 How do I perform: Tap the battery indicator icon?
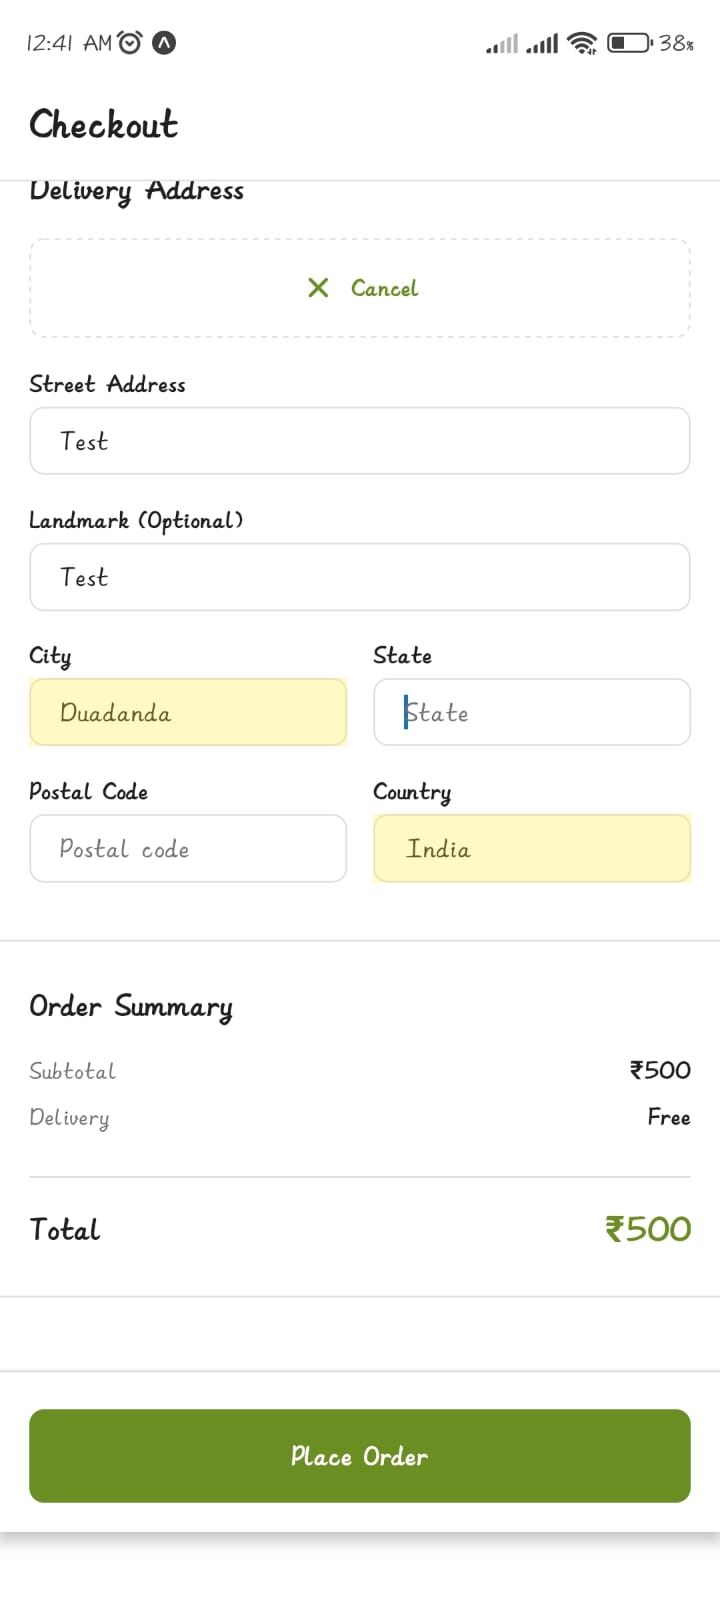629,43
